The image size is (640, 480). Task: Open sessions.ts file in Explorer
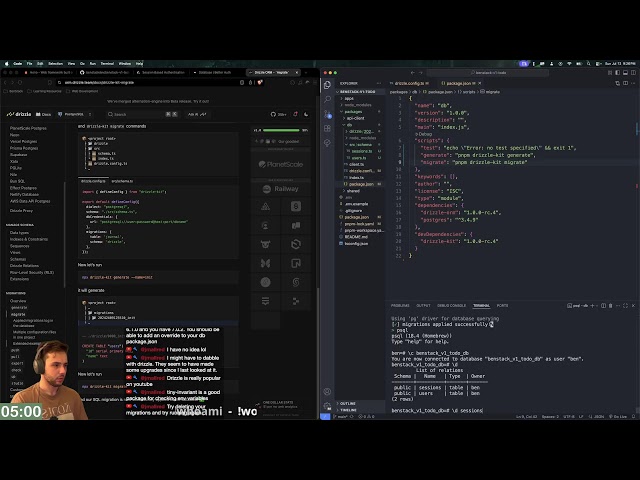pyautogui.click(x=362, y=151)
